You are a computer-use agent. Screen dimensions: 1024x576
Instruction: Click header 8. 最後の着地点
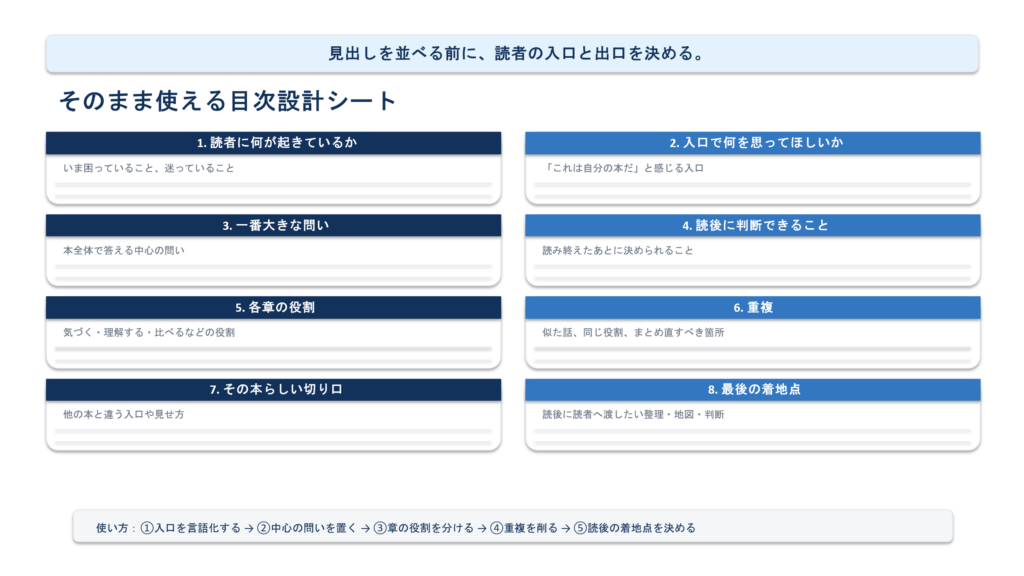tap(754, 389)
